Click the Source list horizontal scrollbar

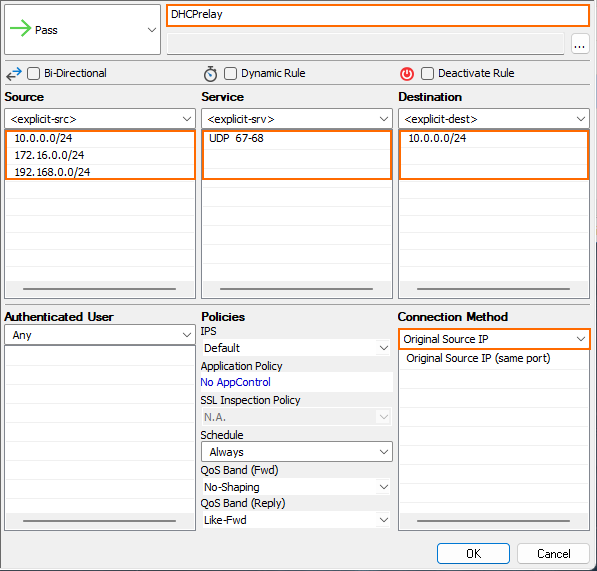(99, 289)
